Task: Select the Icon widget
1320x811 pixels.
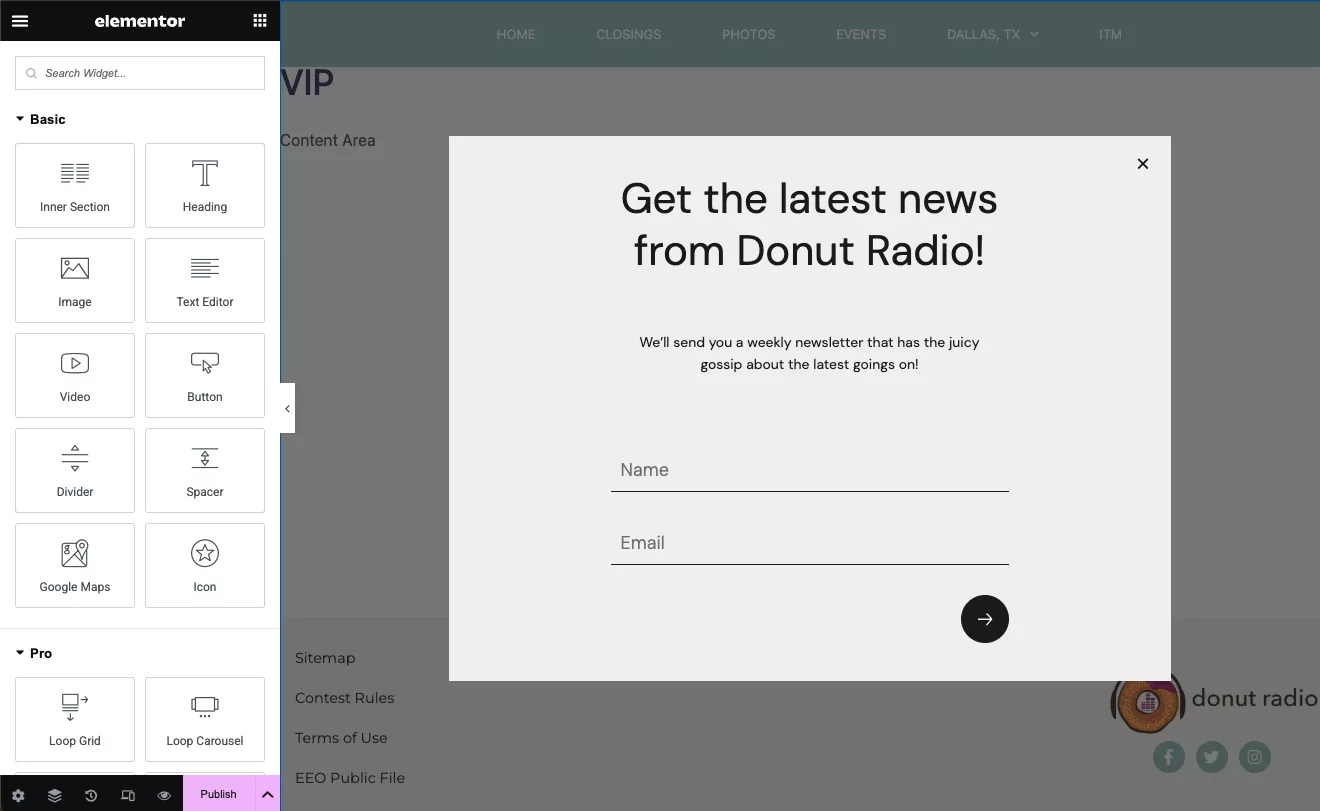Action: [x=205, y=565]
